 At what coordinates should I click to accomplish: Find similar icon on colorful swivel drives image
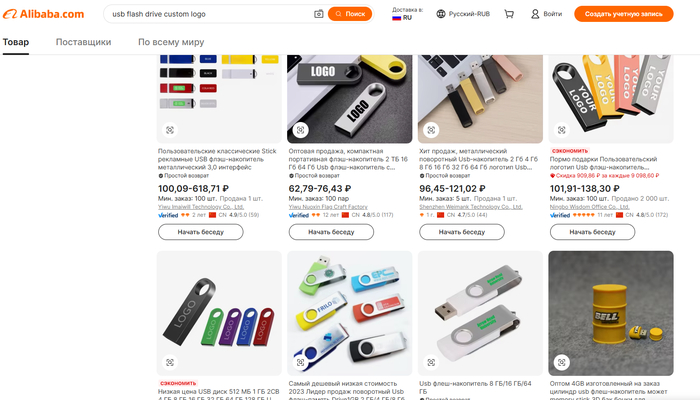300,362
